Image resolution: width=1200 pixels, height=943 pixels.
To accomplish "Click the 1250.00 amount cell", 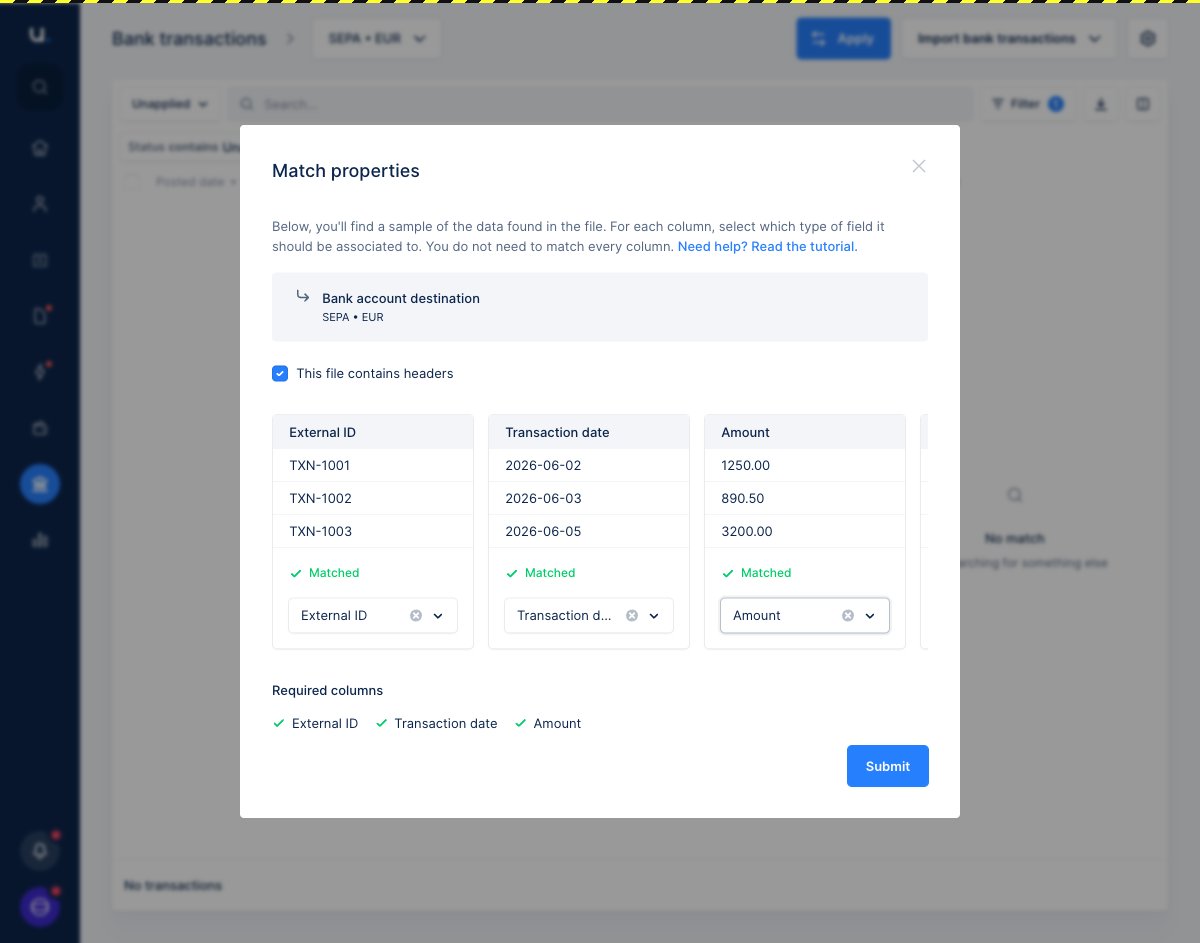I will (805, 465).
